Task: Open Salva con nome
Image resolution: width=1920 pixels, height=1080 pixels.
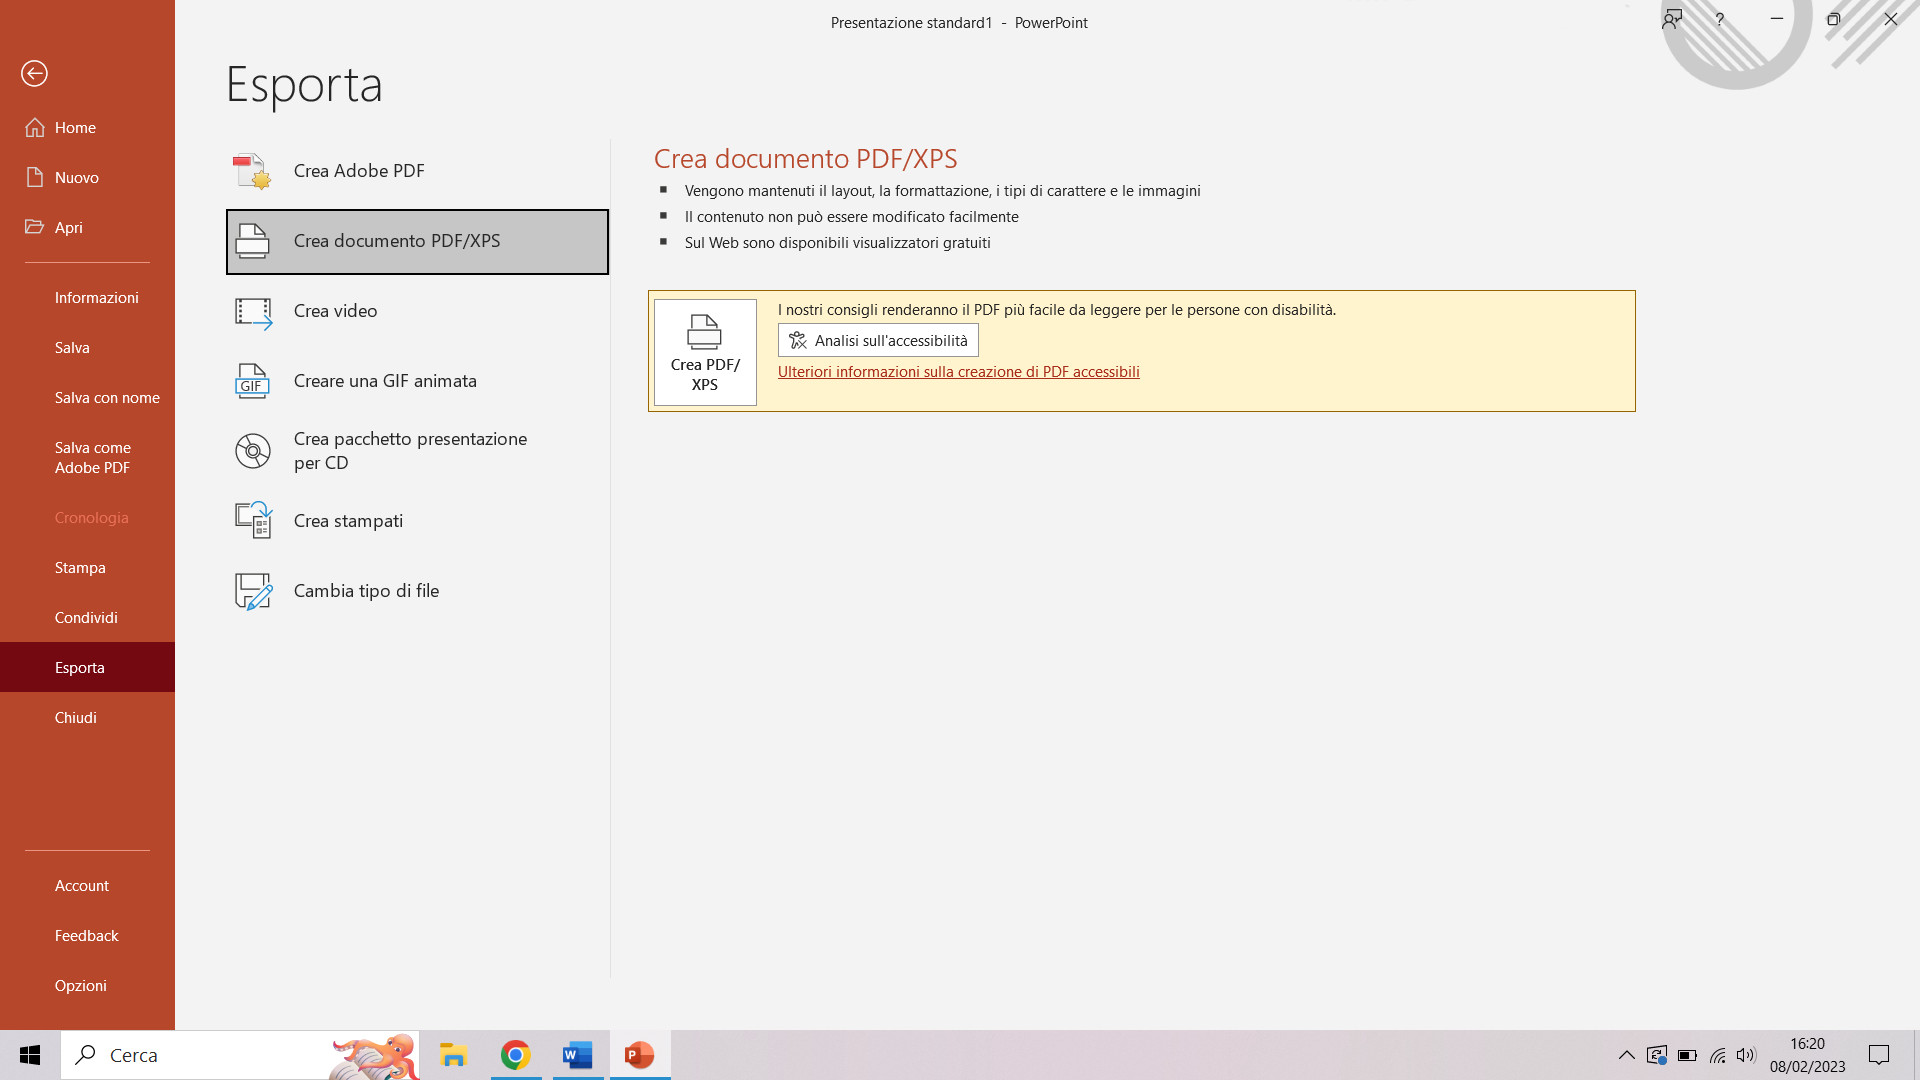Action: pos(107,397)
